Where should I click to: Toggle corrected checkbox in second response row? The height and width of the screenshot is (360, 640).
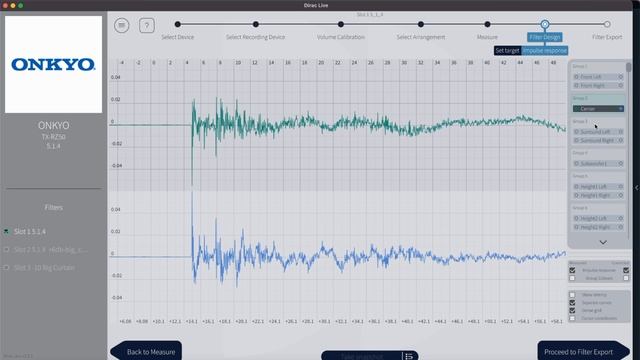click(x=626, y=278)
